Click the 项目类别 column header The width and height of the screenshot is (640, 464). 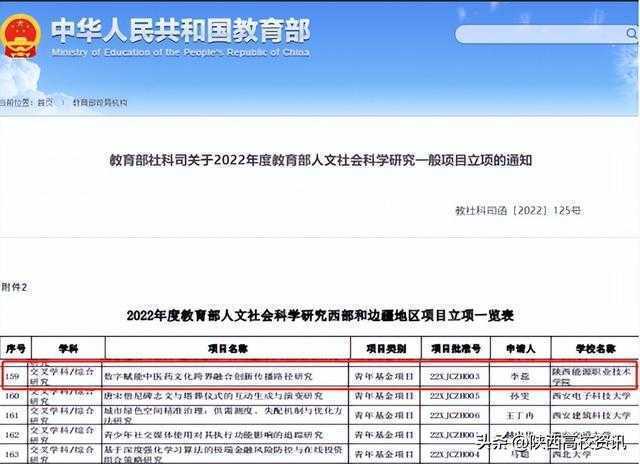(x=386, y=349)
